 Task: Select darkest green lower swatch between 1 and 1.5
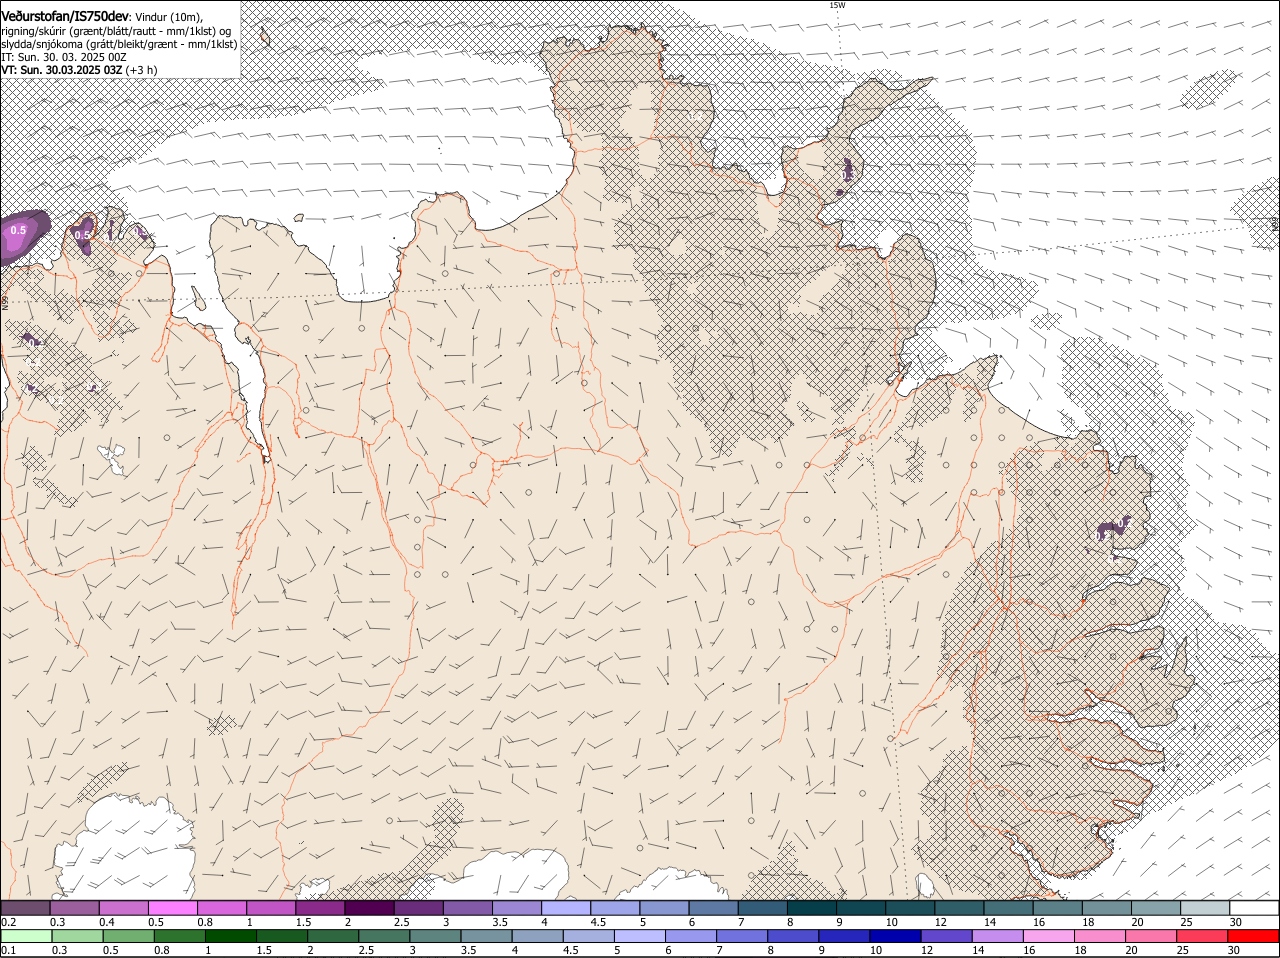(231, 936)
